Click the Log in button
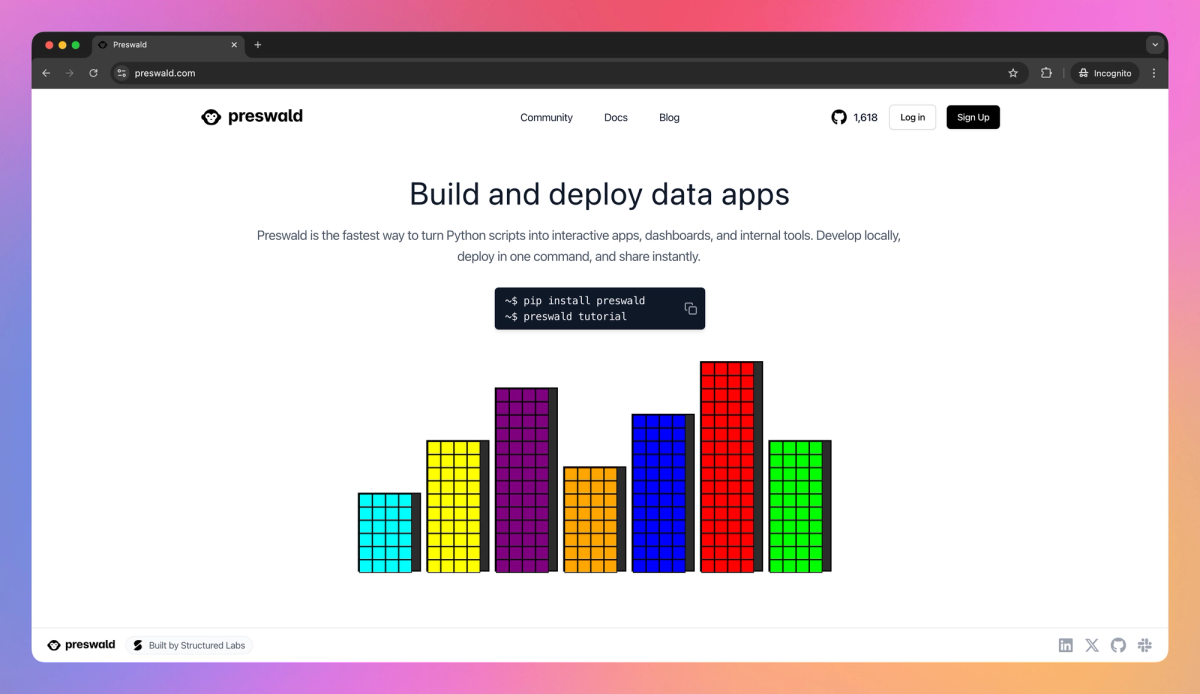Viewport: 1200px width, 694px height. pos(913,117)
